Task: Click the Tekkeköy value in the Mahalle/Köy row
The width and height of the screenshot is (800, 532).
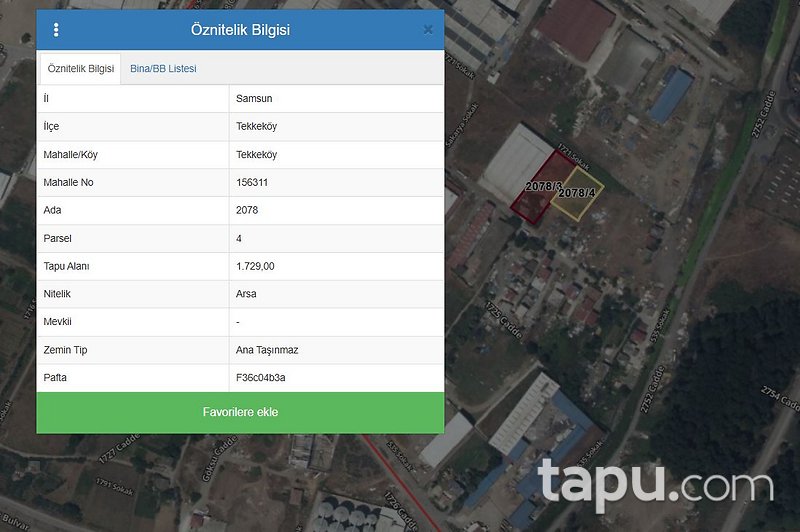Action: pos(256,155)
